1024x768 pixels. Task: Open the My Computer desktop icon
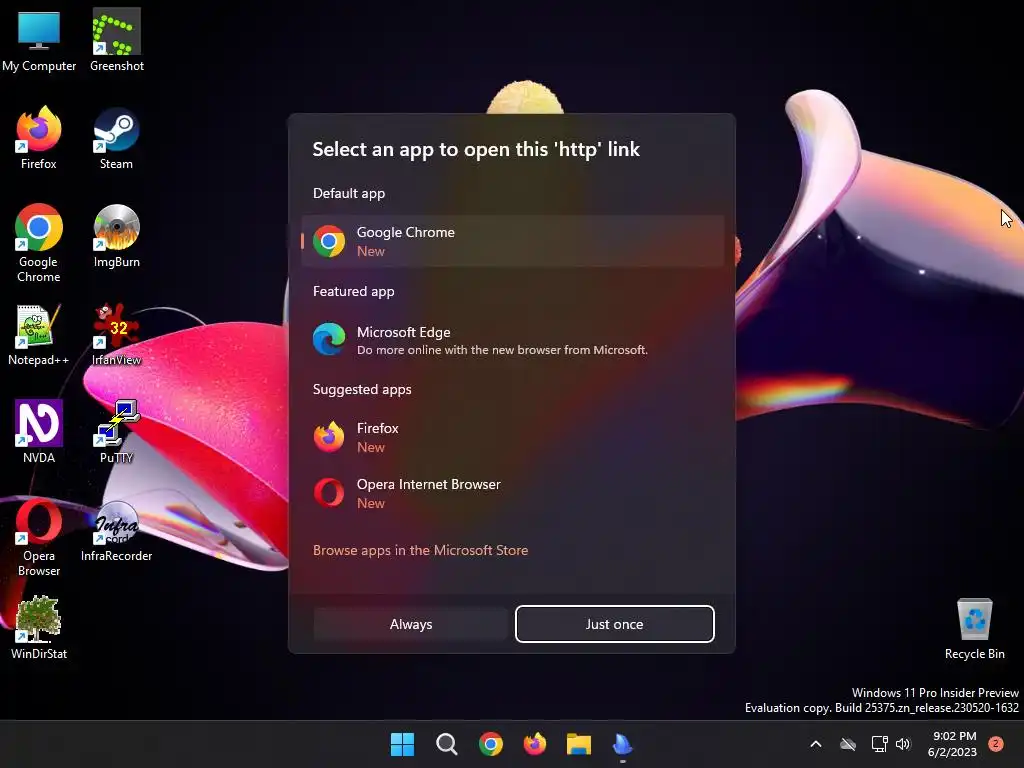click(x=39, y=40)
